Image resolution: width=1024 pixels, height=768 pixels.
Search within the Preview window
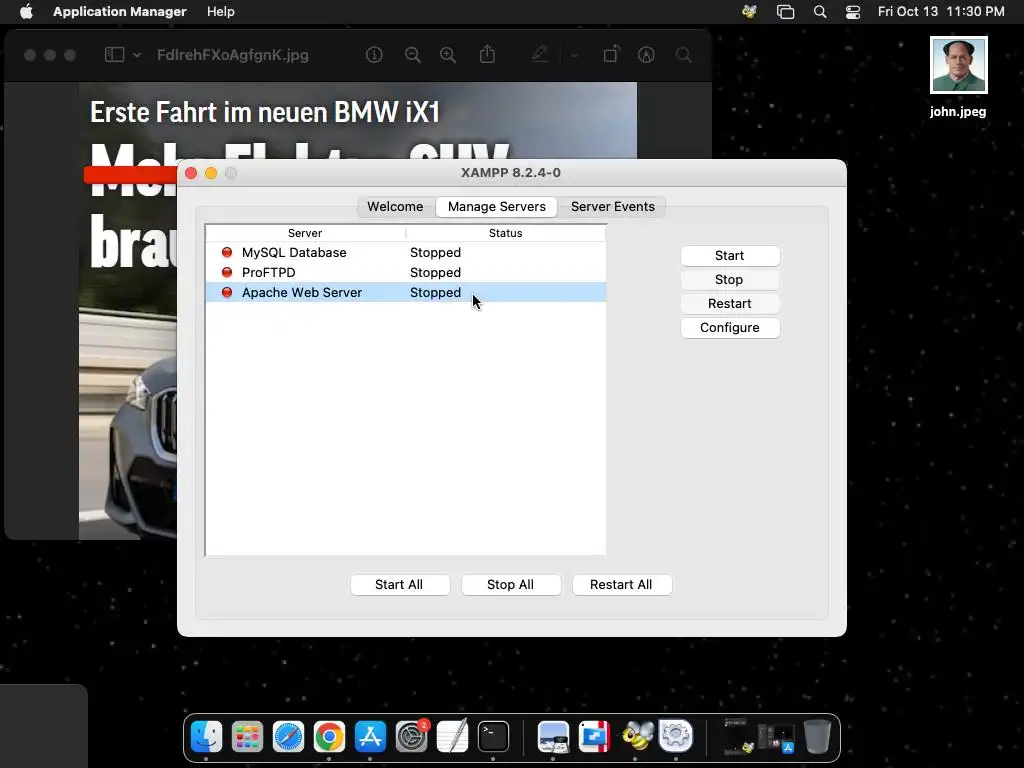684,55
